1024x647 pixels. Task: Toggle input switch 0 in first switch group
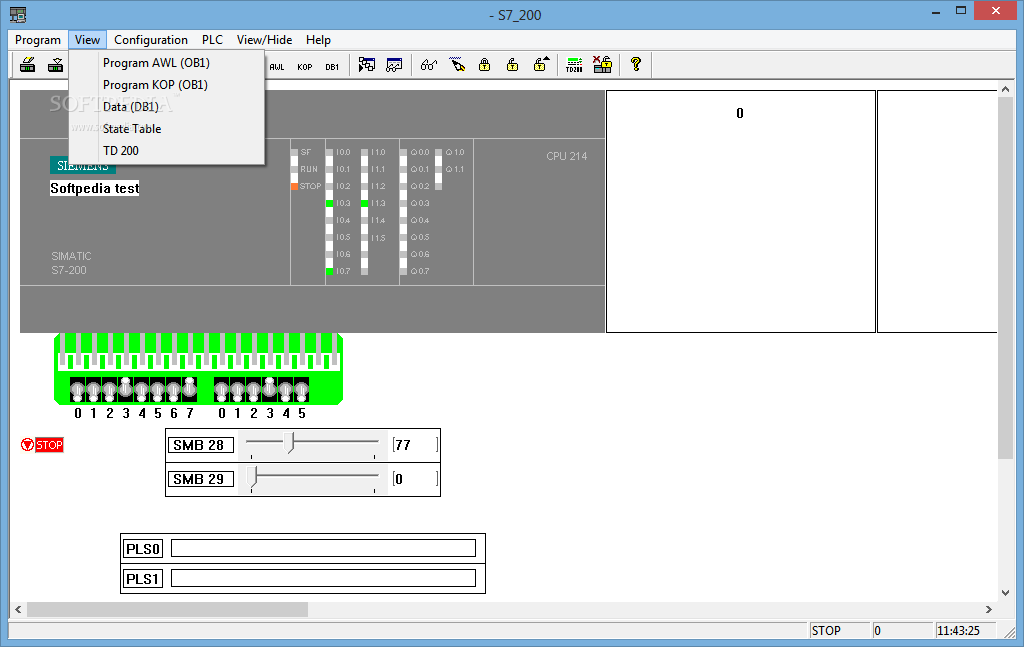pyautogui.click(x=78, y=390)
